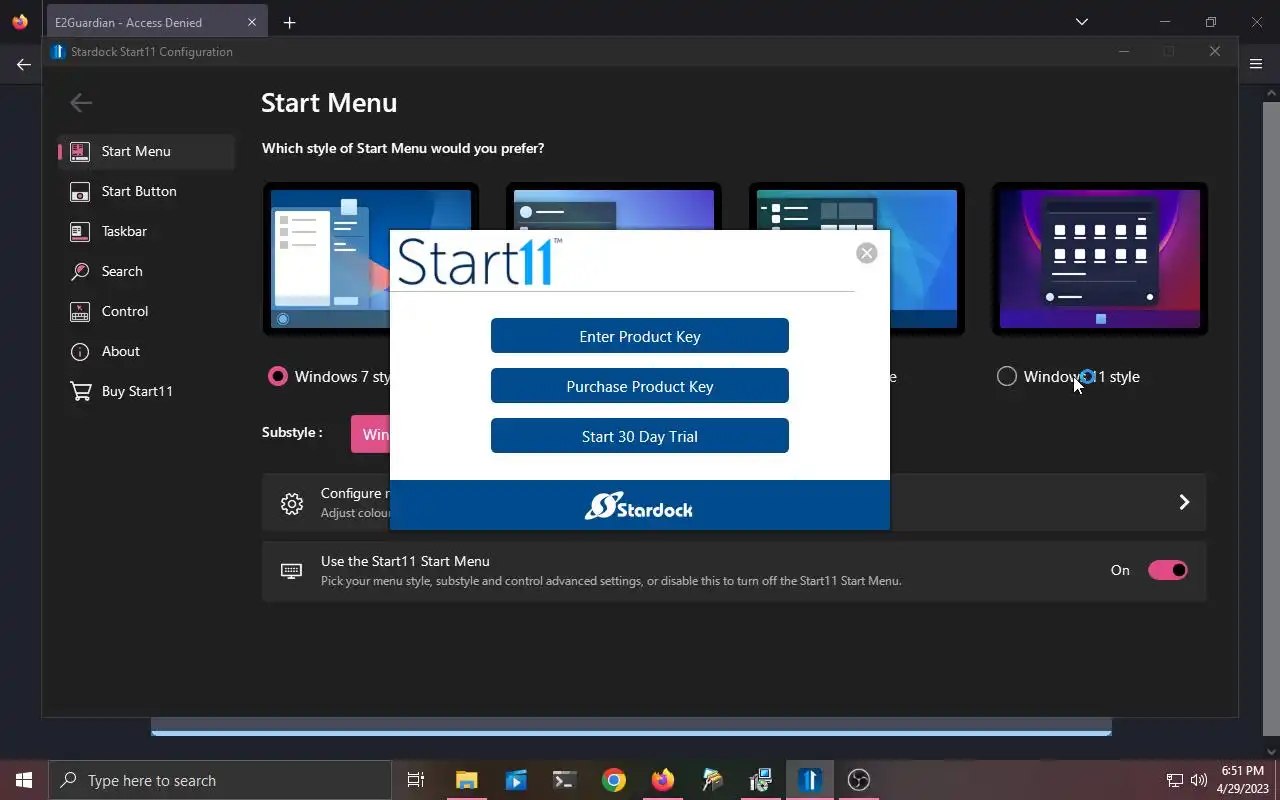This screenshot has height=800, width=1280.
Task: Click the network icon in system tray
Action: (x=1175, y=780)
